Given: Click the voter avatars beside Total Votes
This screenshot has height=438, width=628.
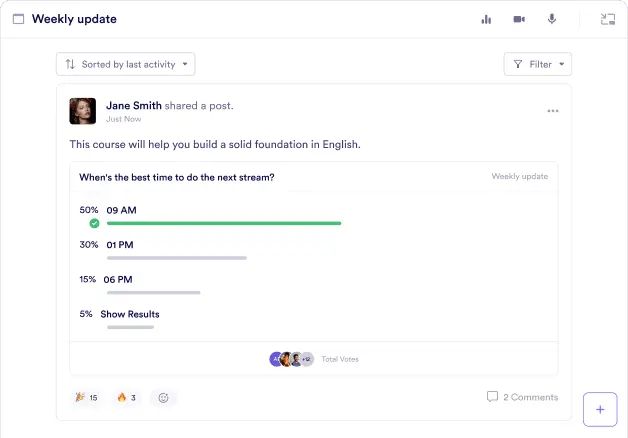Looking at the screenshot, I should pos(291,359).
